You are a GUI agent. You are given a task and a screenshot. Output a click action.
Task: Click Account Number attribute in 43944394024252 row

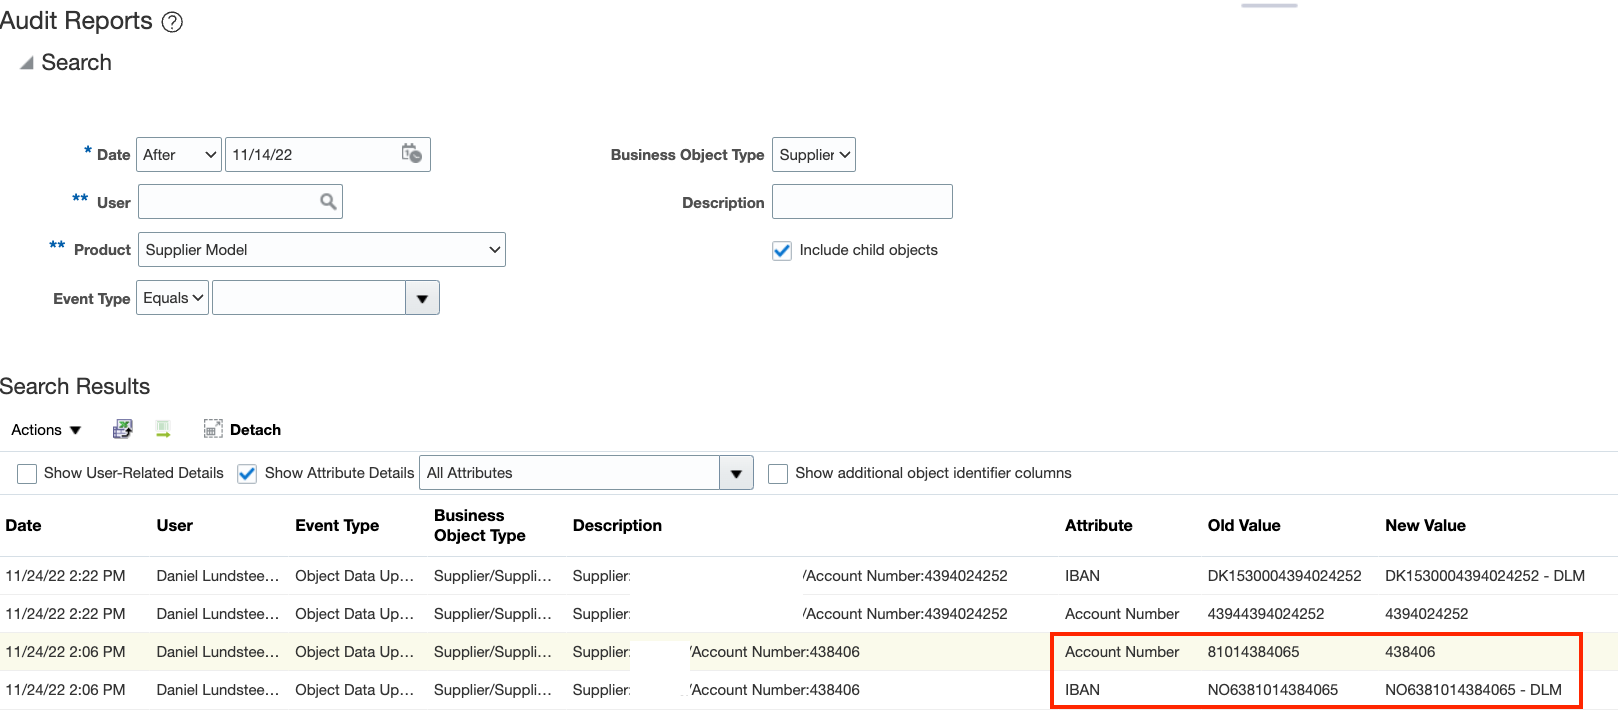point(1122,614)
